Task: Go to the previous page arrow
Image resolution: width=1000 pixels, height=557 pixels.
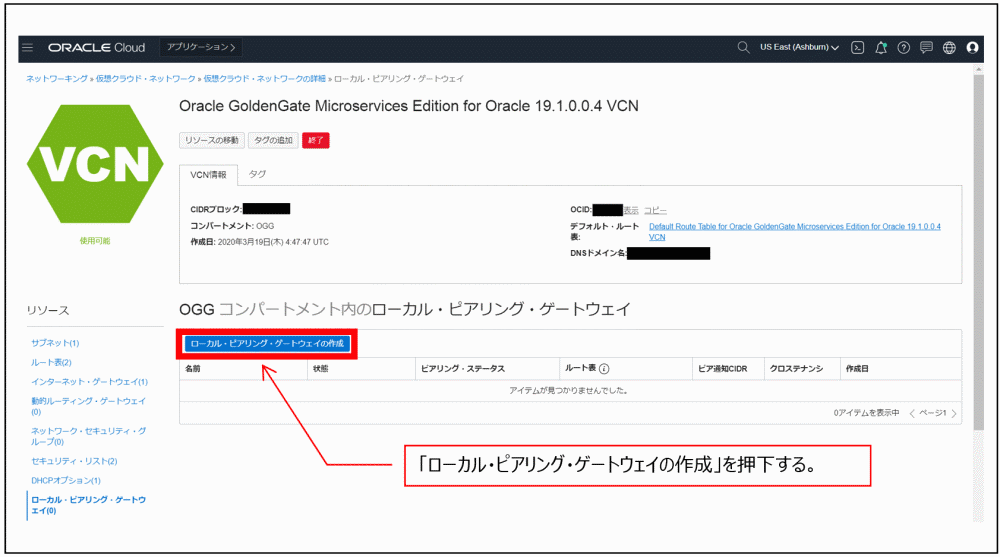Action: click(912, 413)
